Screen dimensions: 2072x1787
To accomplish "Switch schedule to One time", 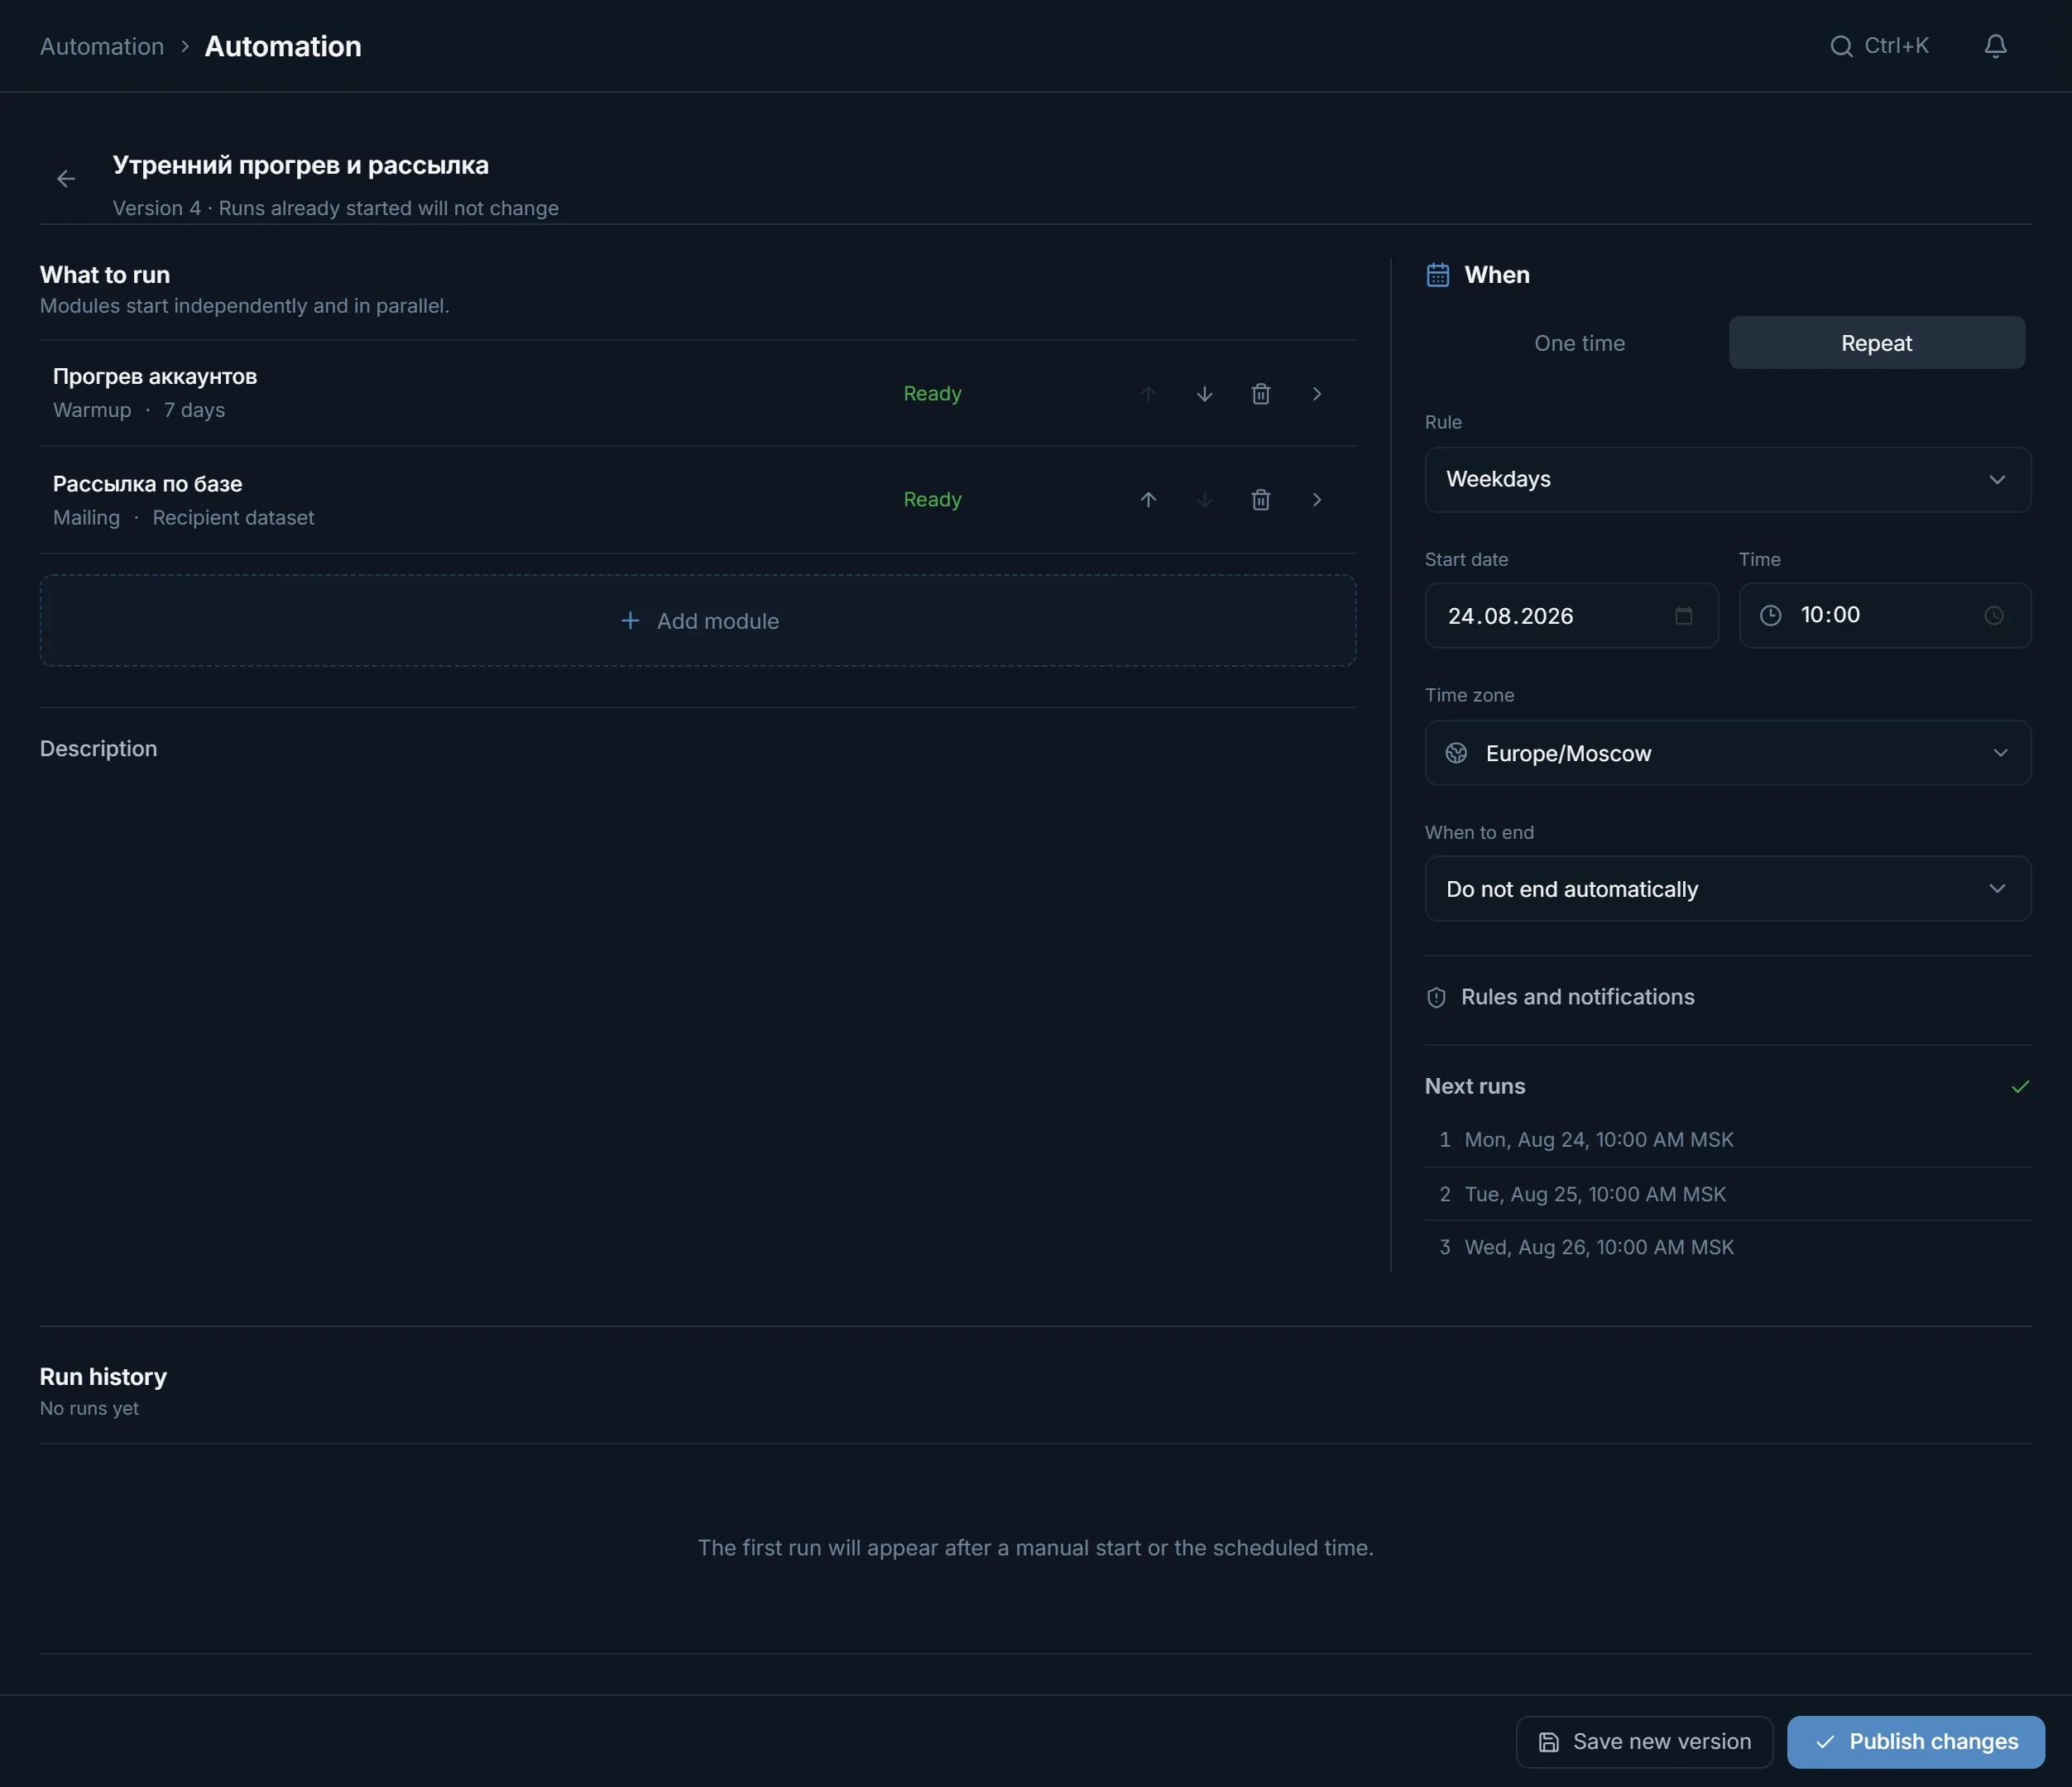I will pos(1579,343).
